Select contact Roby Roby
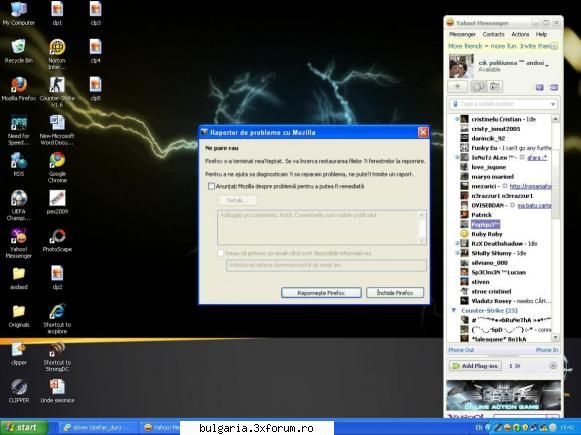The image size is (581, 435). point(487,234)
